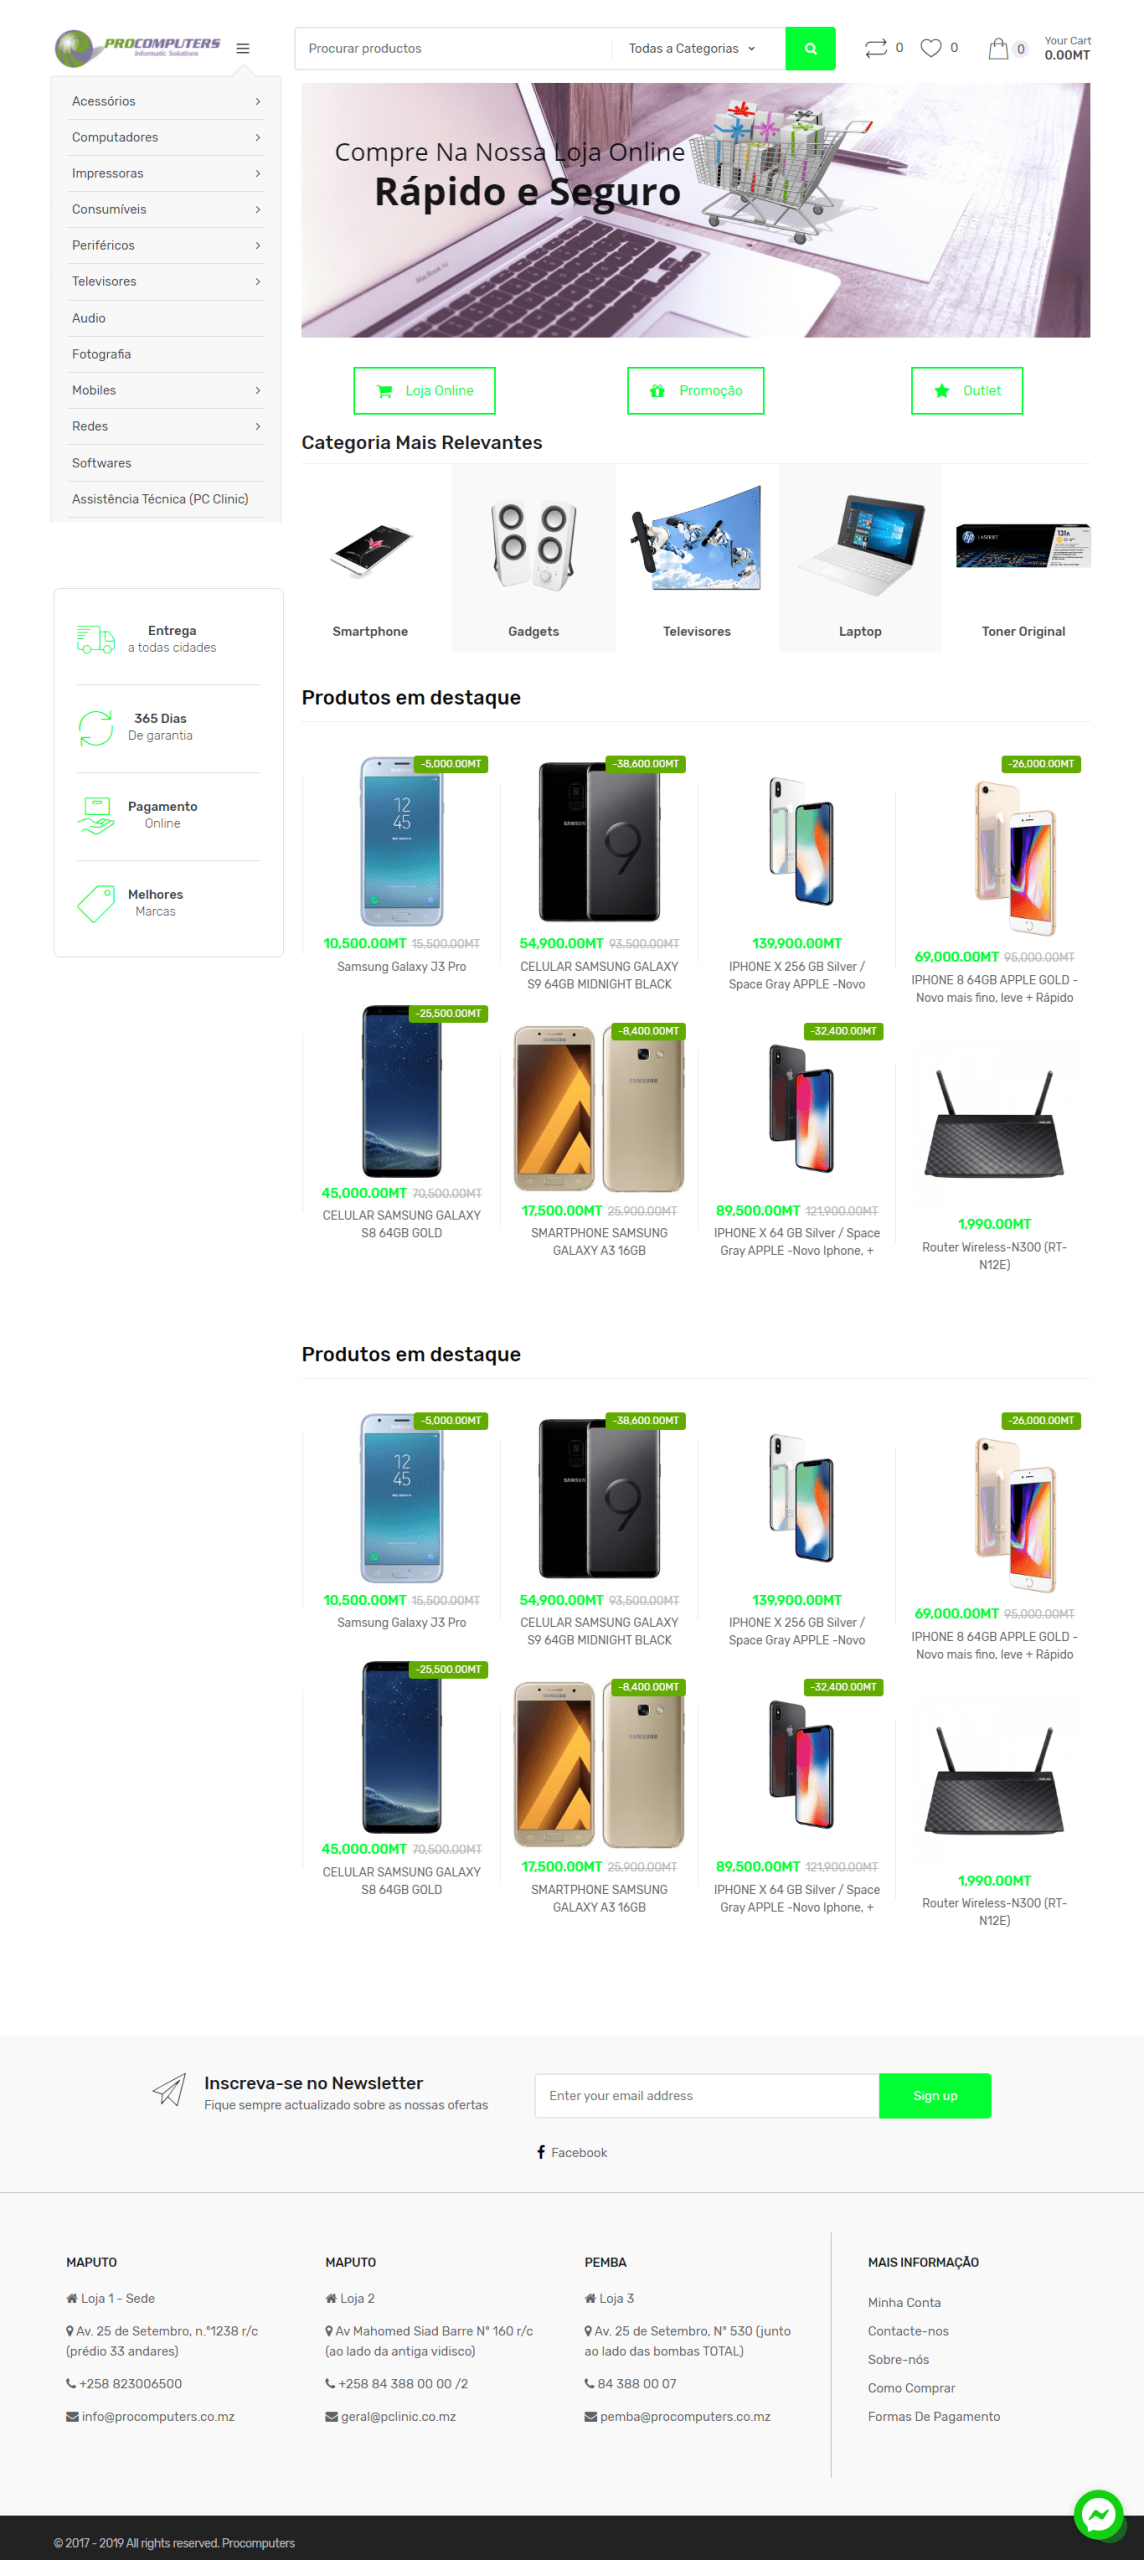The image size is (1144, 2560).
Task: Click the green search magnifier button
Action: point(810,48)
